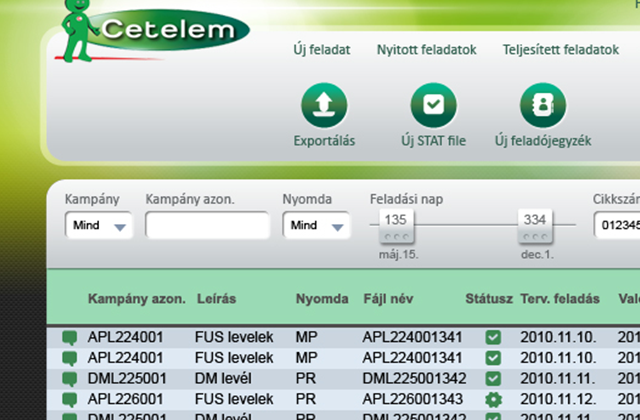Switch to Nyitott feladatok
The image size is (640, 420).
tap(426, 49)
